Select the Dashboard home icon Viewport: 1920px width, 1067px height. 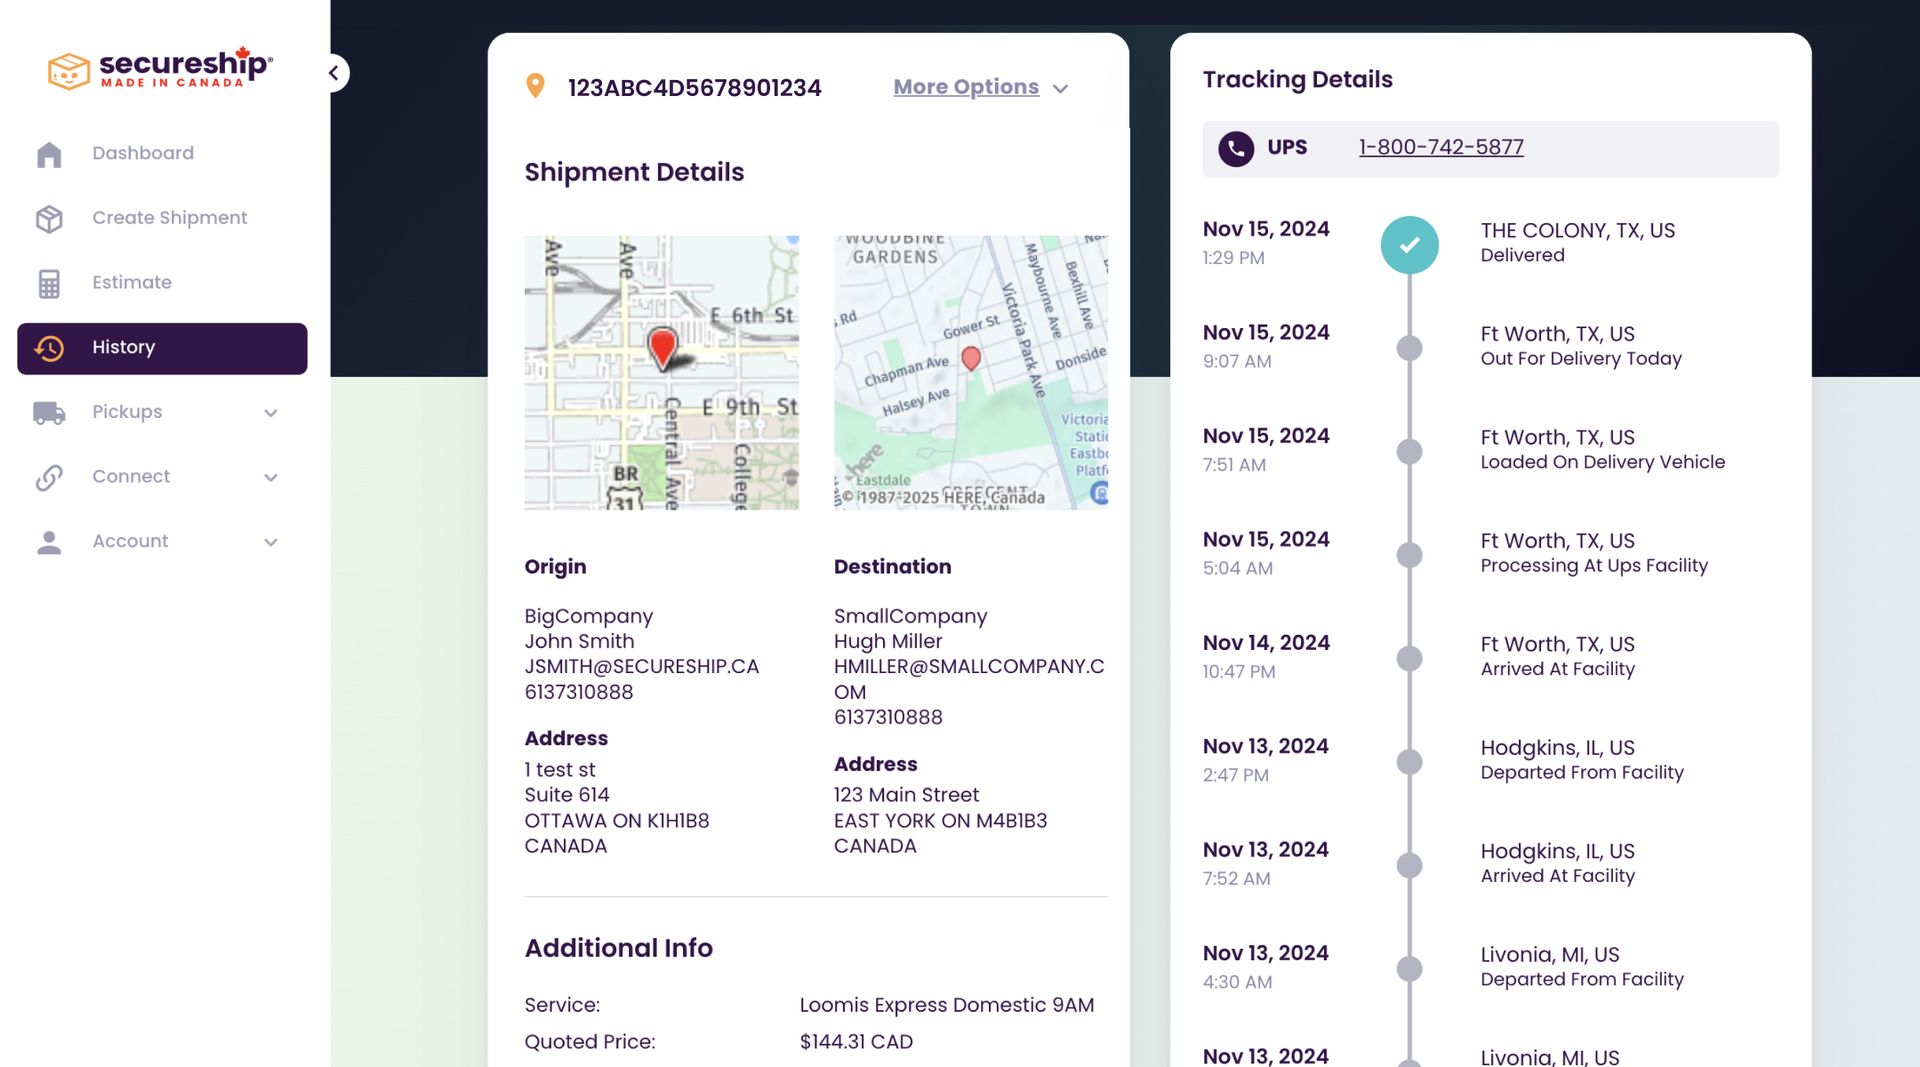[x=47, y=154]
